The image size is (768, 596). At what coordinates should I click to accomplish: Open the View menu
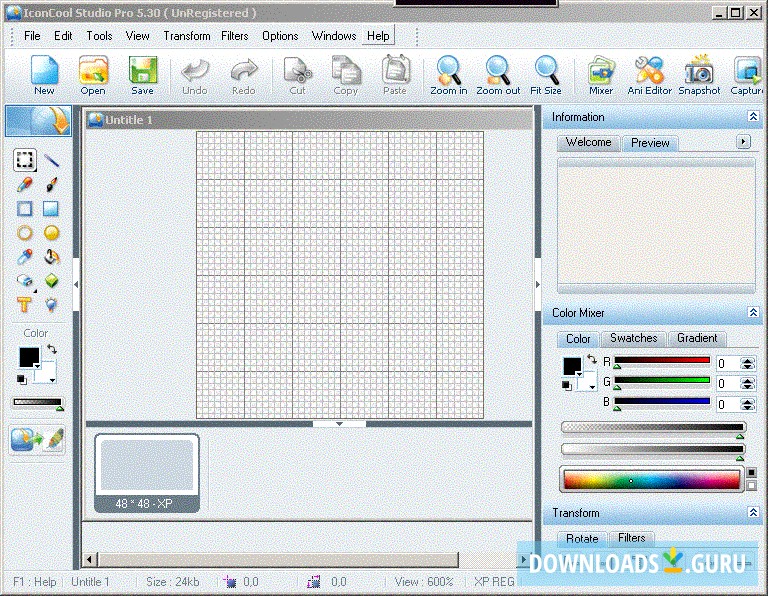138,36
